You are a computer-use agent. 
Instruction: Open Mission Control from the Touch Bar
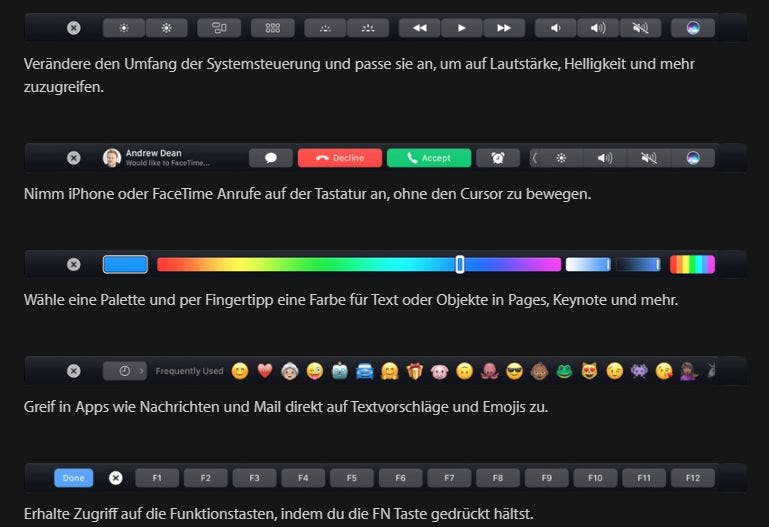pyautogui.click(x=219, y=28)
